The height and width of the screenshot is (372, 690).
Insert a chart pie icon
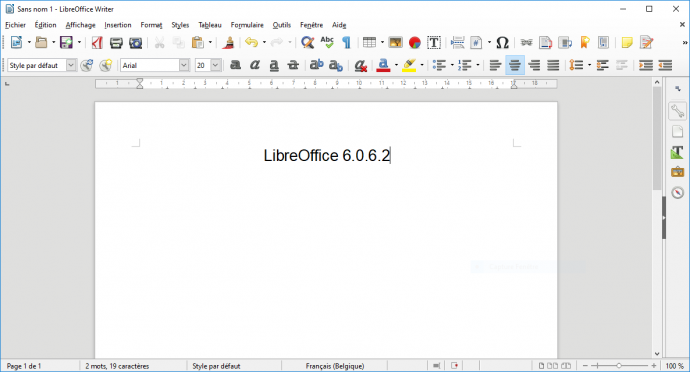(415, 43)
